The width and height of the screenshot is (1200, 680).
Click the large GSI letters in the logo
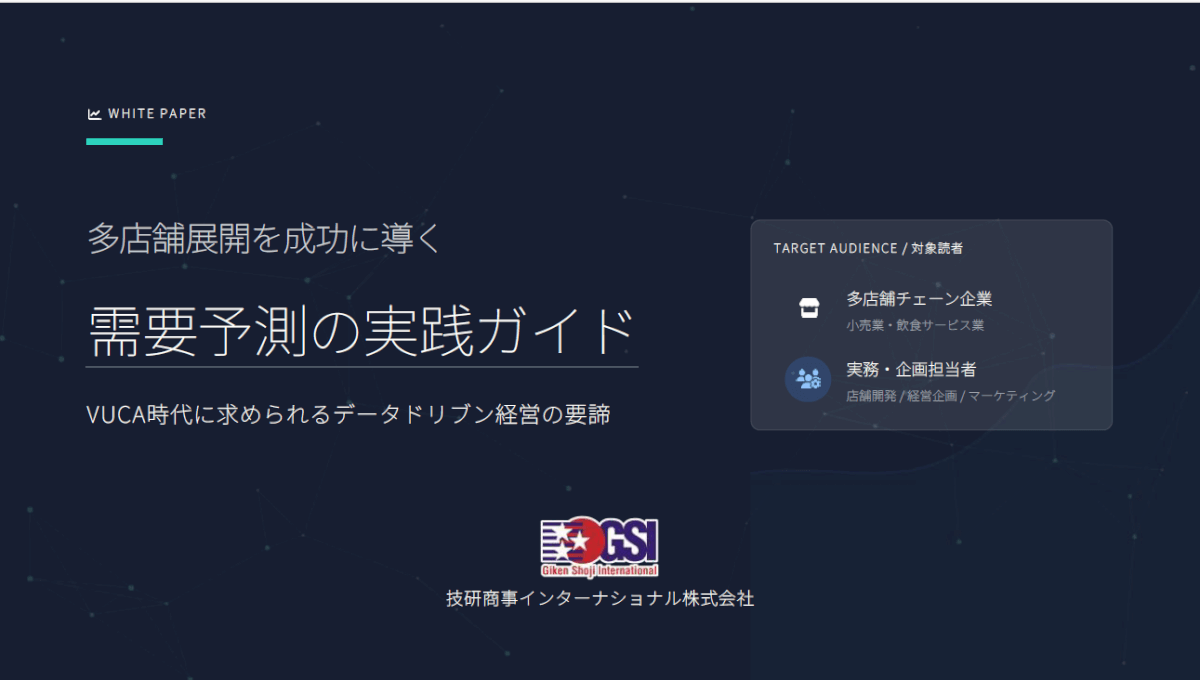(x=630, y=542)
